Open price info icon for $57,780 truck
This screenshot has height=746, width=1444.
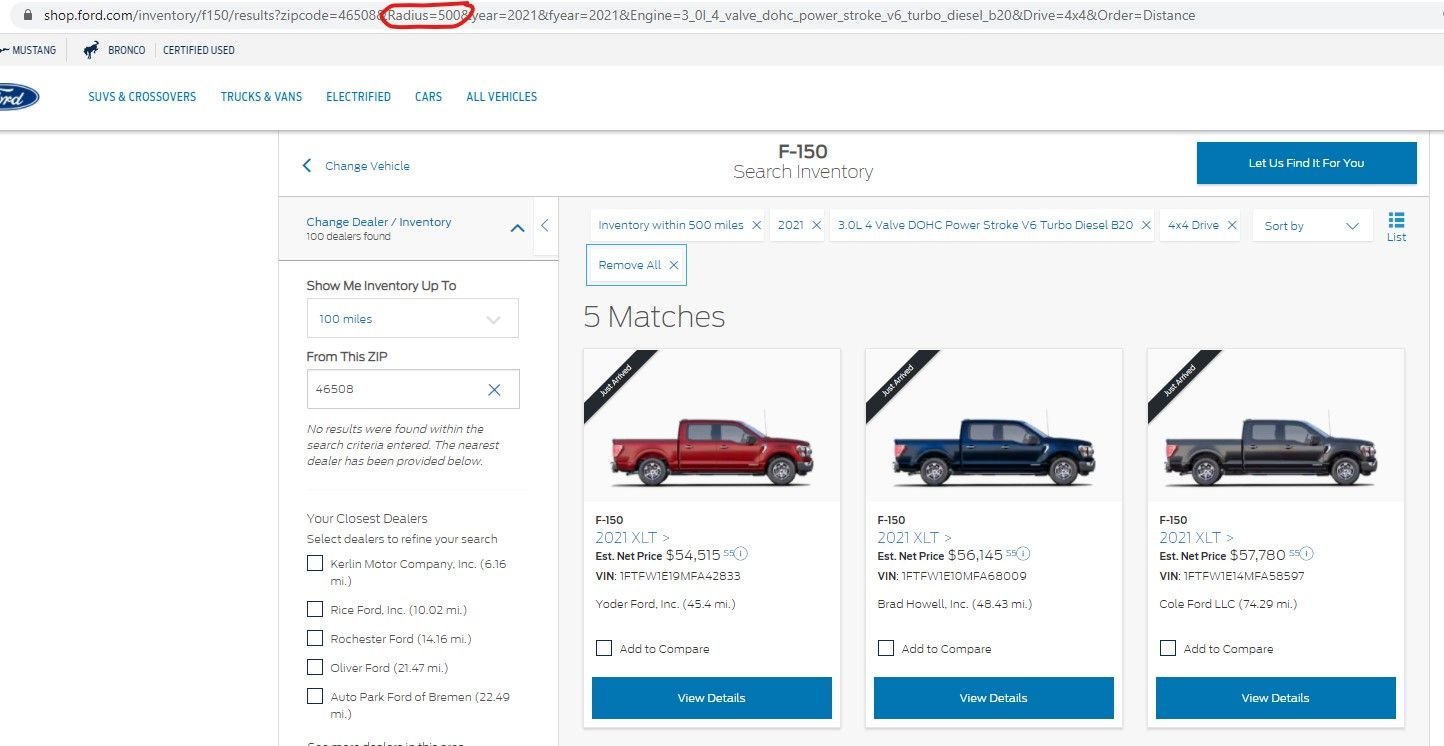click(1306, 553)
